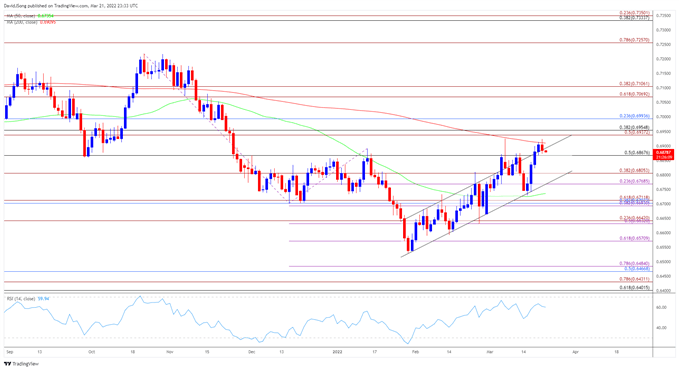Click the Feb date on the time axis
This screenshot has height=370, width=679.
click(x=415, y=352)
